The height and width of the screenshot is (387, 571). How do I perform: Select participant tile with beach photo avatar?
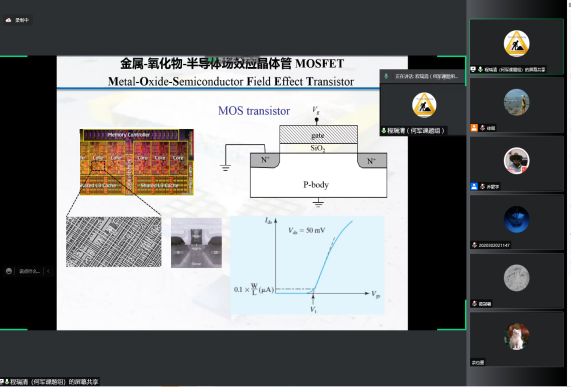pyautogui.click(x=516, y=105)
